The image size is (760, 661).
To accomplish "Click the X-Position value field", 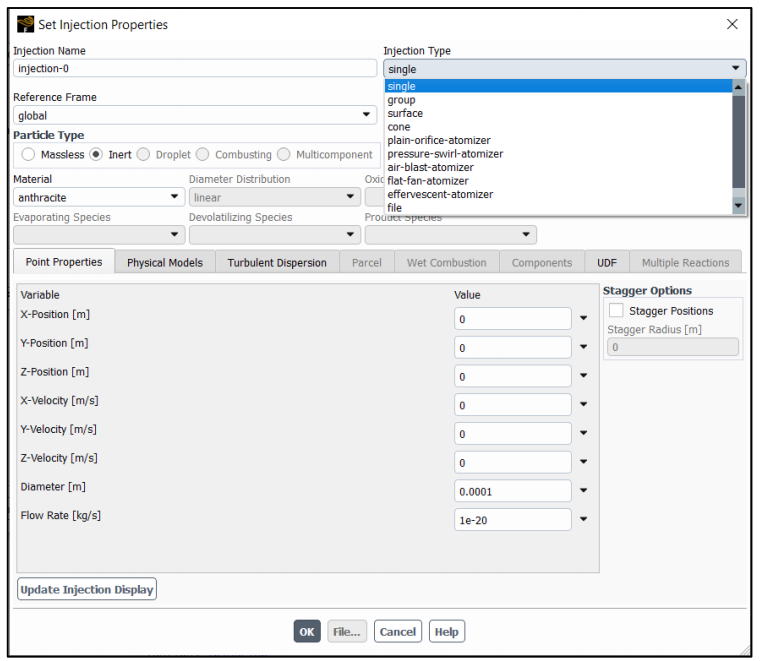I will pyautogui.click(x=513, y=319).
